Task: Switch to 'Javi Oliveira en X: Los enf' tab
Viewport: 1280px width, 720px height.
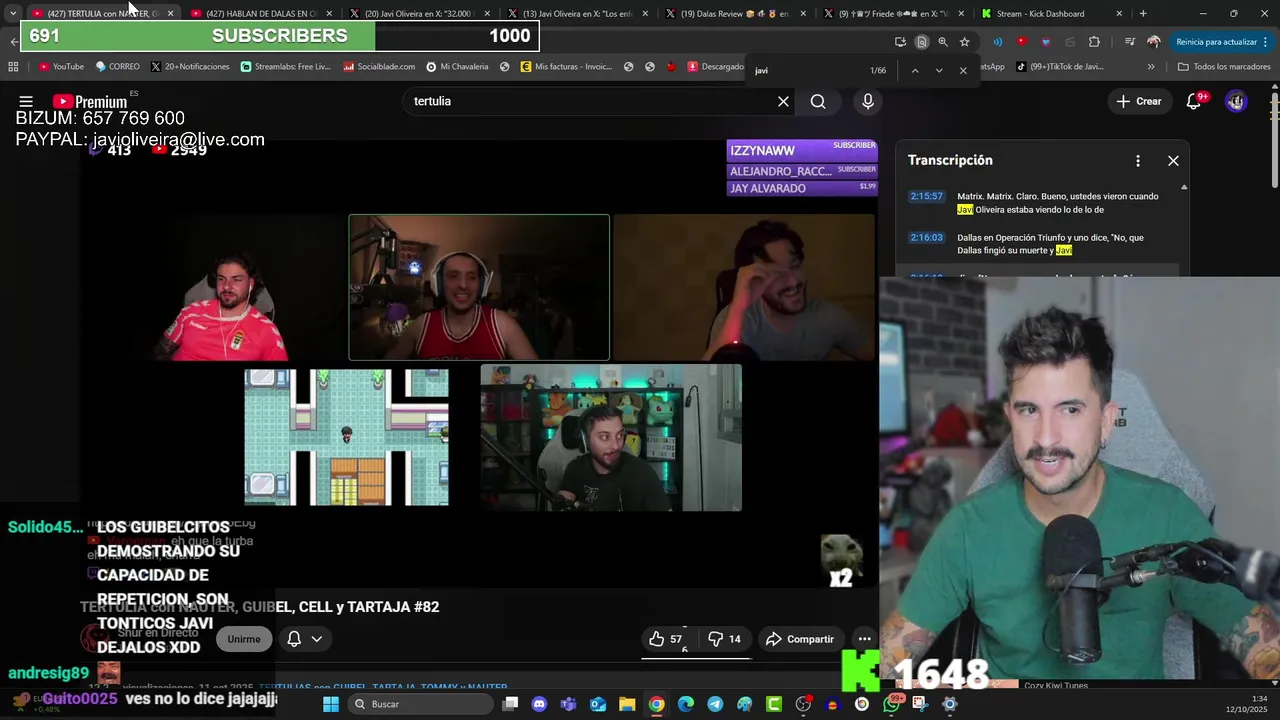Action: click(x=578, y=14)
